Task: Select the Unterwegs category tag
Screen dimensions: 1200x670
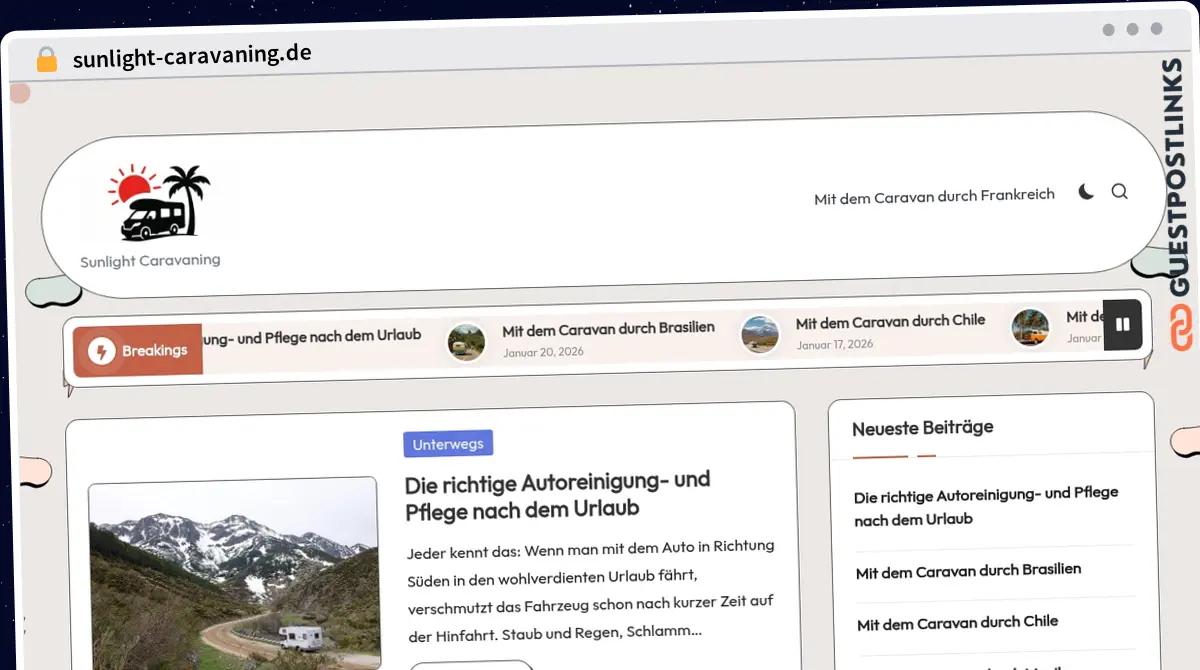Action: click(448, 444)
